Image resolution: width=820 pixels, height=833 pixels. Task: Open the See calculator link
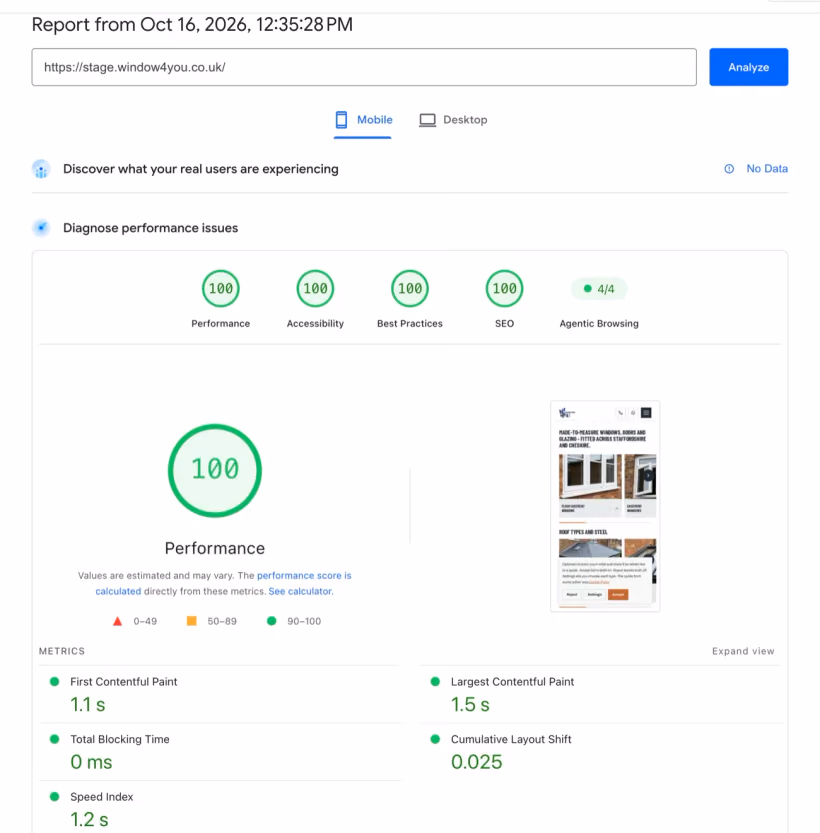tap(300, 591)
